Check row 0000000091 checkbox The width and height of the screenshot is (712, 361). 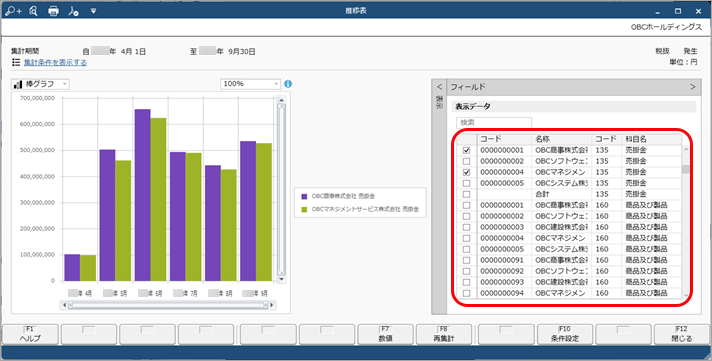(x=466, y=260)
